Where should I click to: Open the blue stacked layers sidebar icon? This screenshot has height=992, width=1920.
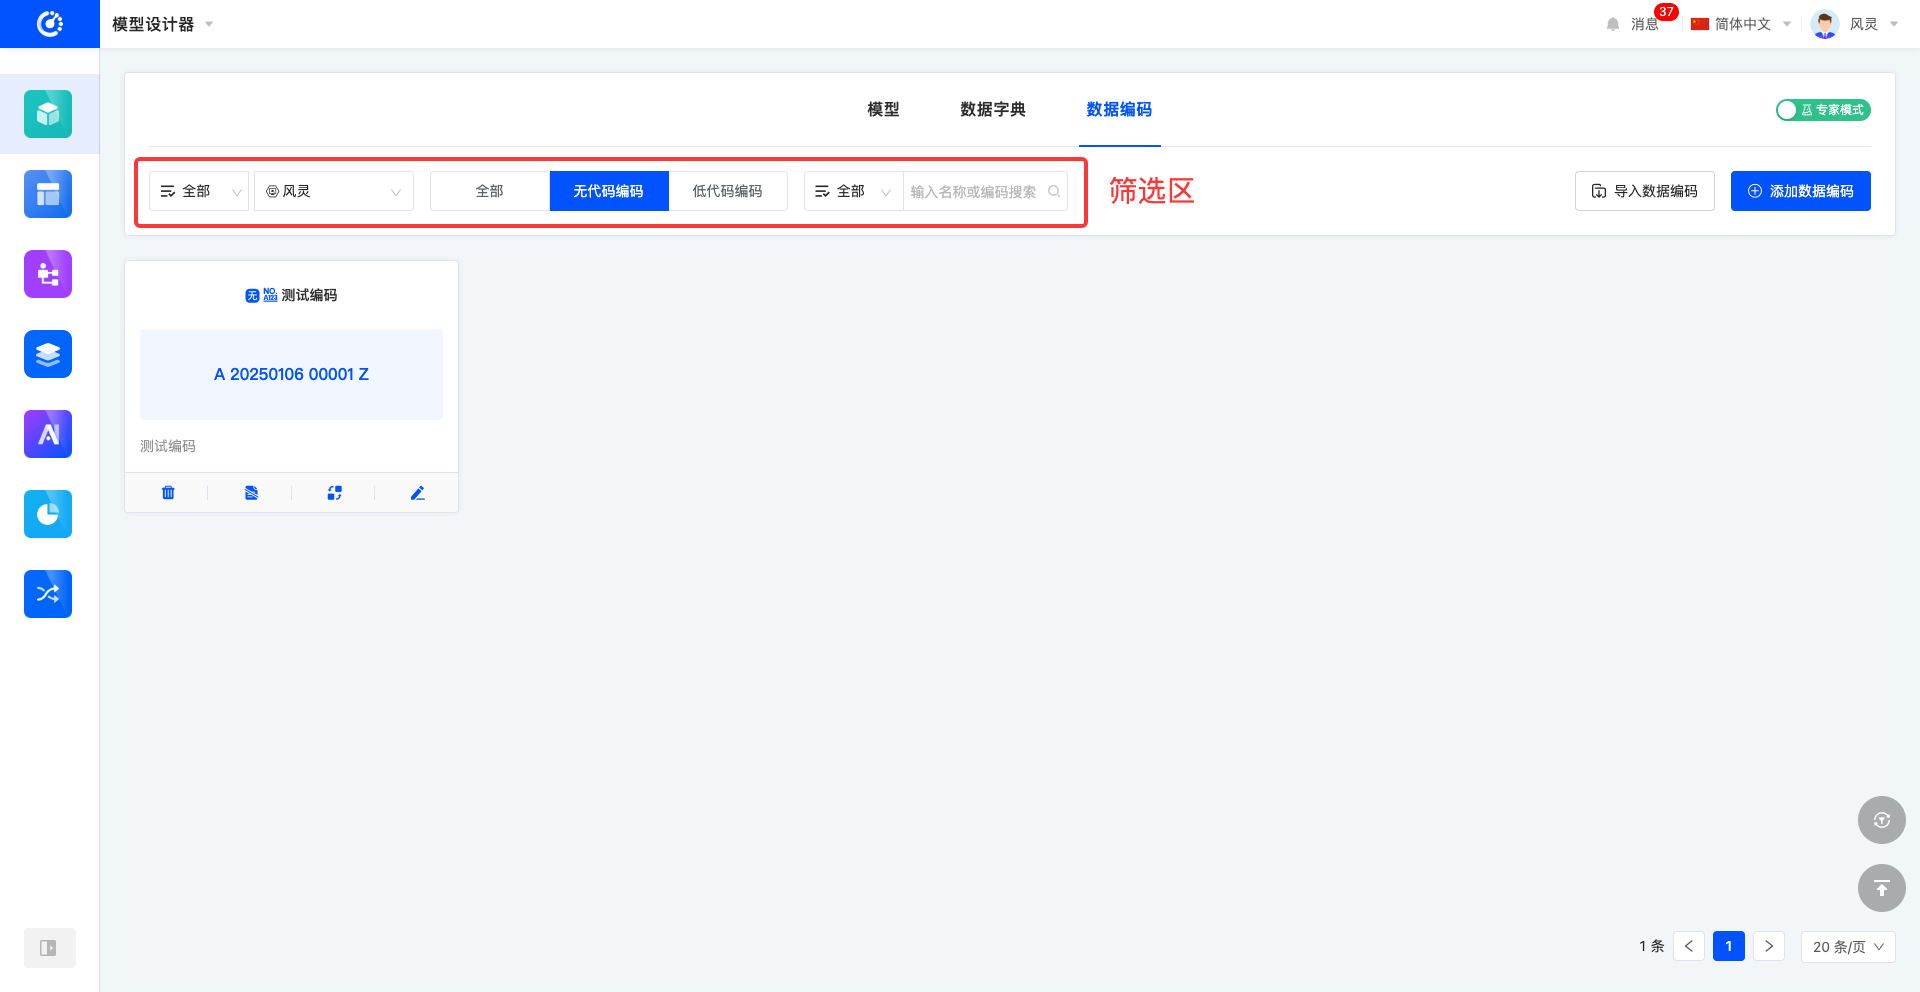(48, 354)
